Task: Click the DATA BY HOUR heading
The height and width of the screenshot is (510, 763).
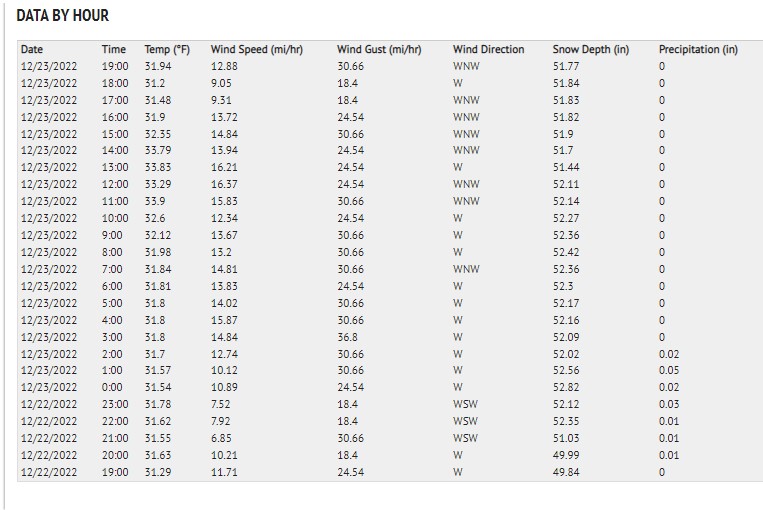Action: coord(63,16)
